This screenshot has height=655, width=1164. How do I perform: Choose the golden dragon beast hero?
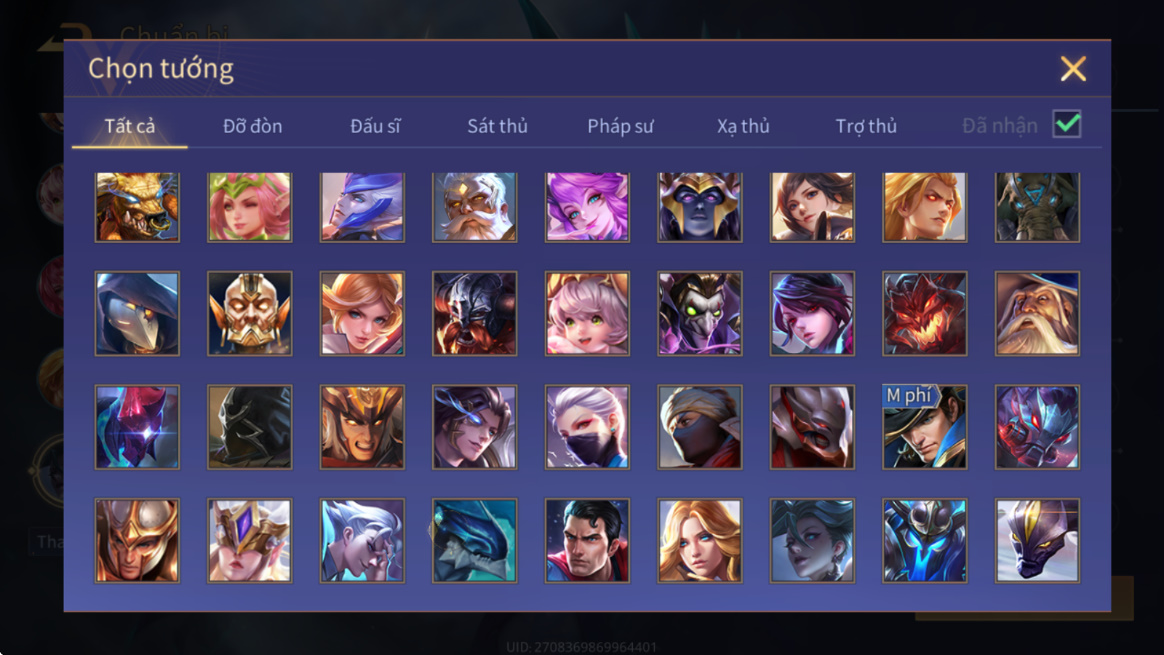click(137, 207)
